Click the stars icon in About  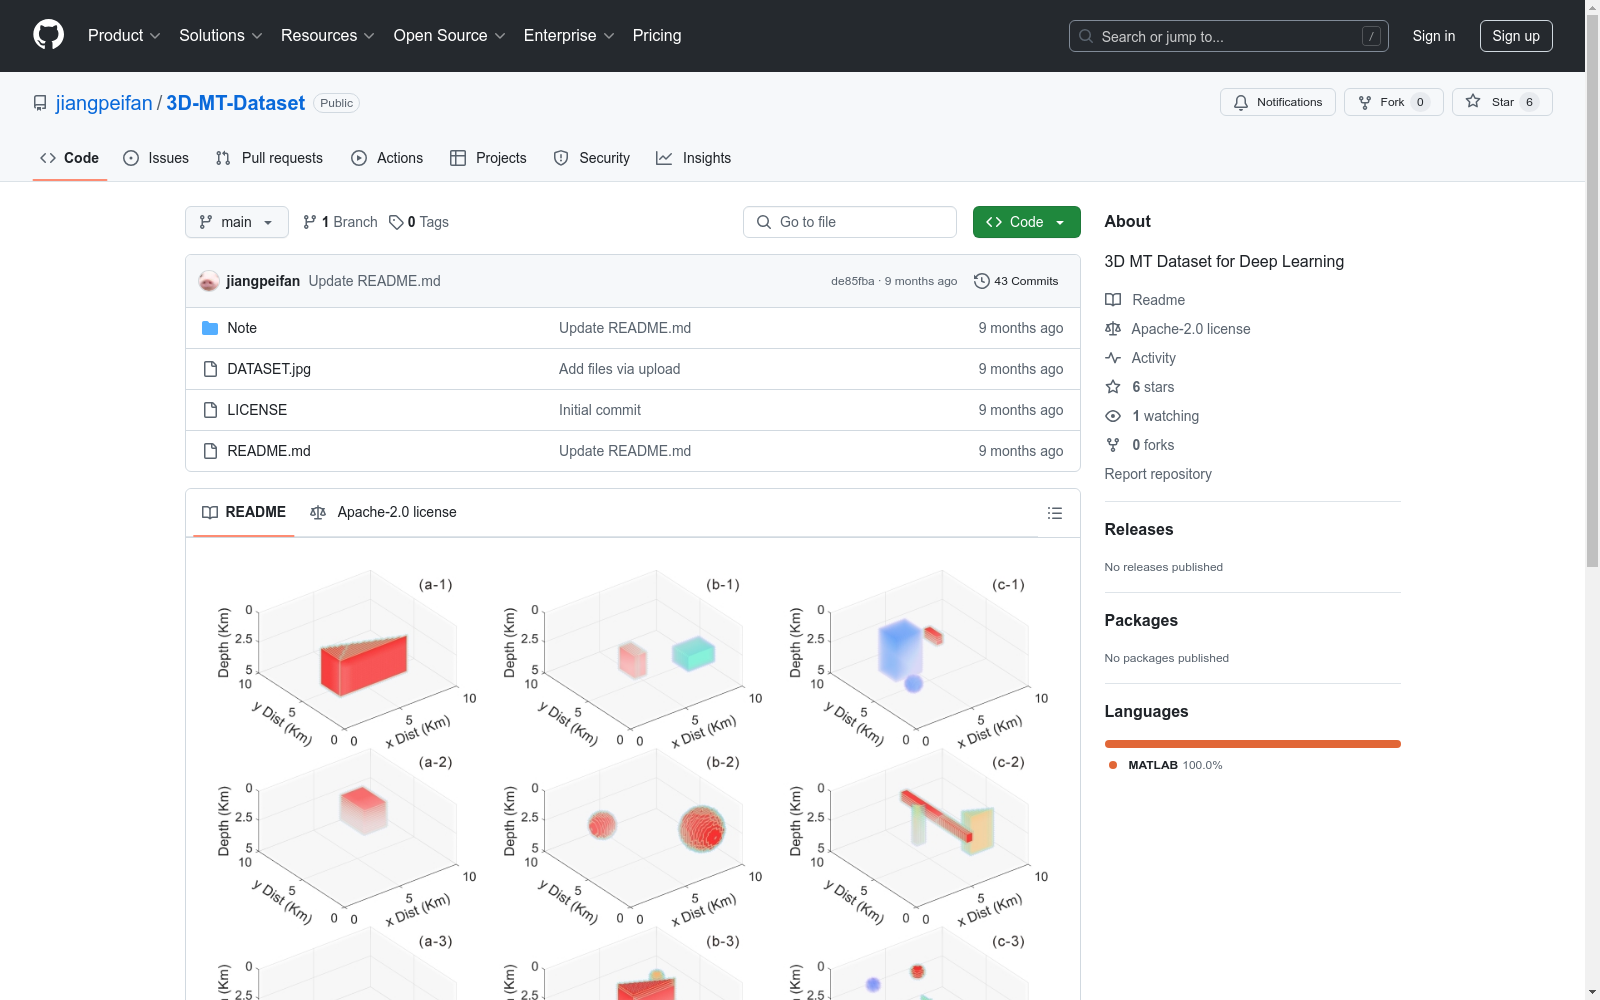[1113, 387]
